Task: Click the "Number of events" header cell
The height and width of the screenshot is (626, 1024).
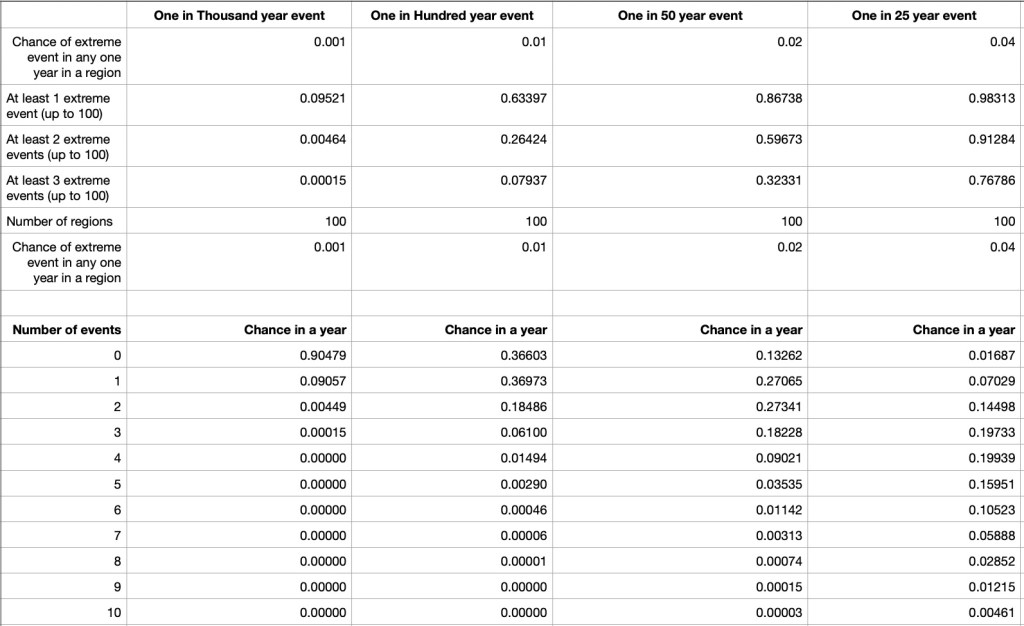Action: click(67, 329)
